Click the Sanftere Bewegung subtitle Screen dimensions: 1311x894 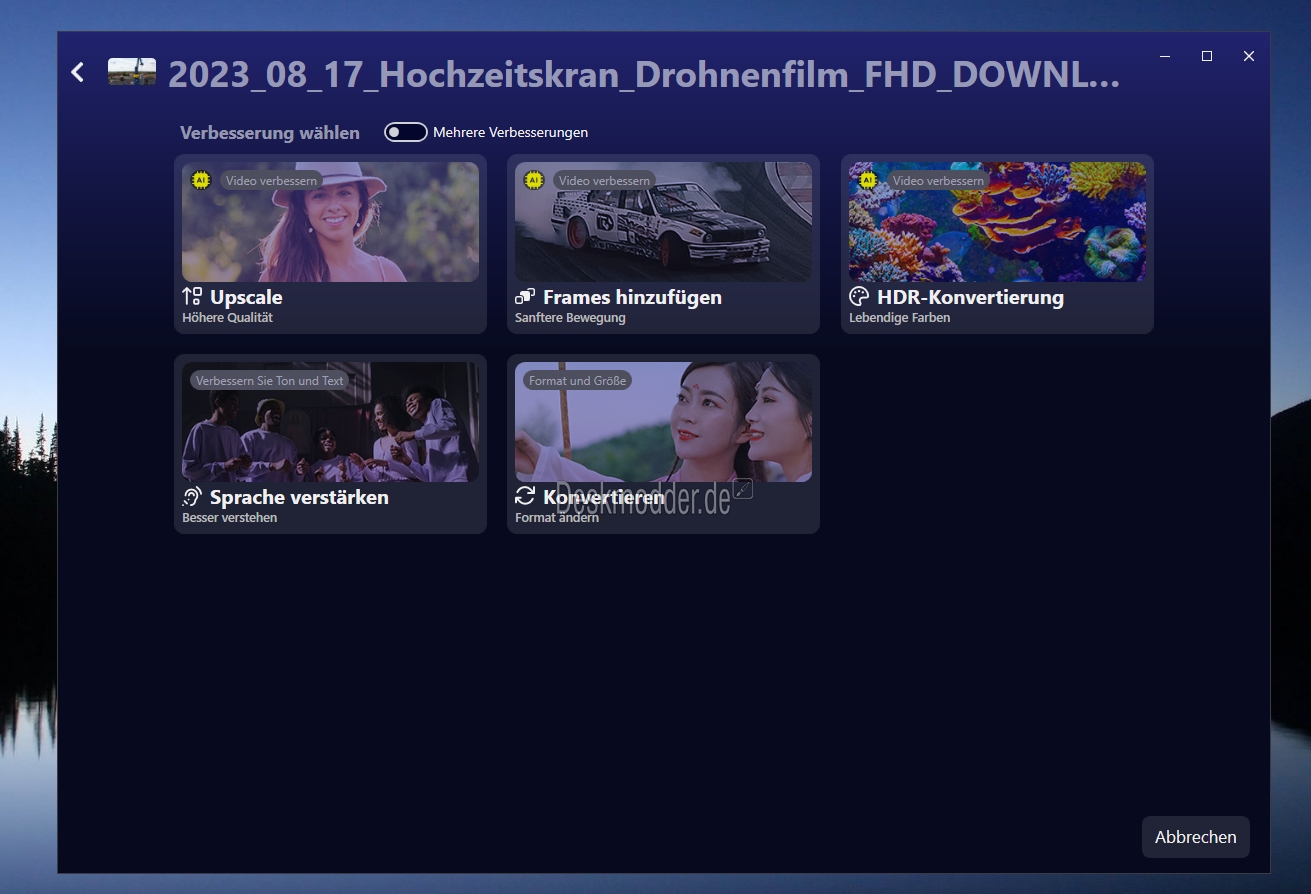(x=570, y=318)
